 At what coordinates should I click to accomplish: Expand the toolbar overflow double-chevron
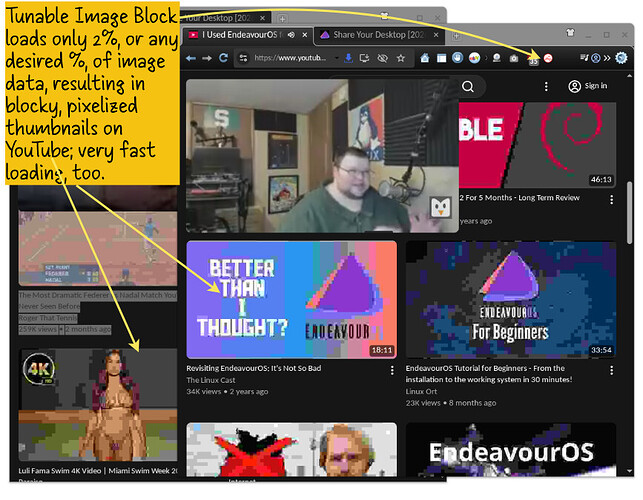[x=607, y=58]
